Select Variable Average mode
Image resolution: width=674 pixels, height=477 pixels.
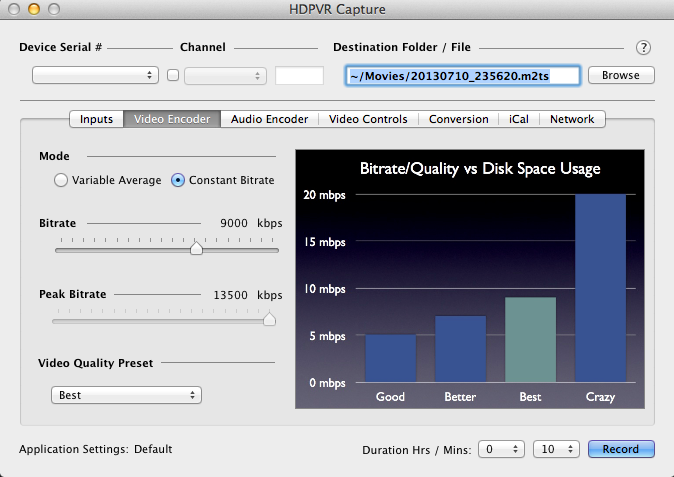[x=62, y=180]
